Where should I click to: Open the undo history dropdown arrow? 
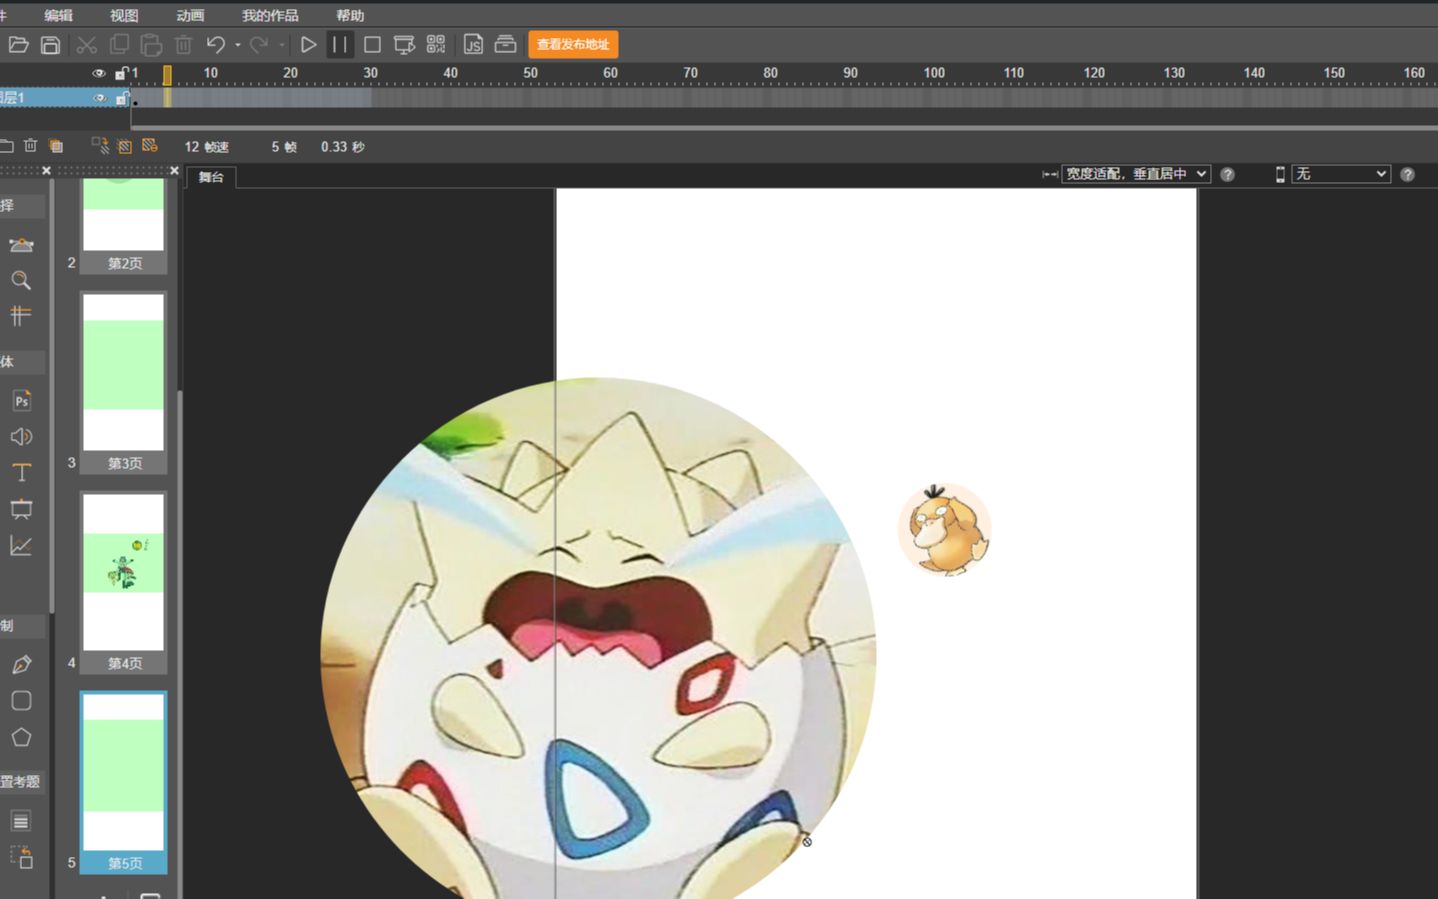click(238, 45)
